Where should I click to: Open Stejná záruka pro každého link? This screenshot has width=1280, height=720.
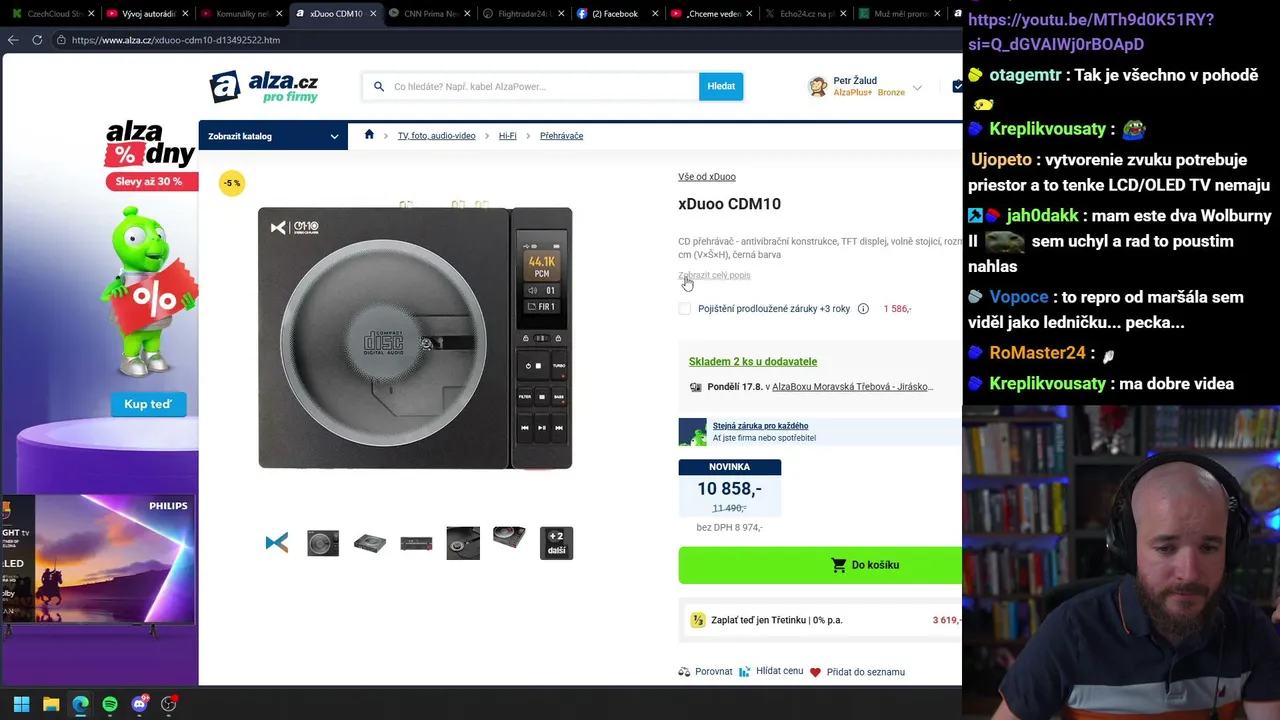[x=760, y=426]
